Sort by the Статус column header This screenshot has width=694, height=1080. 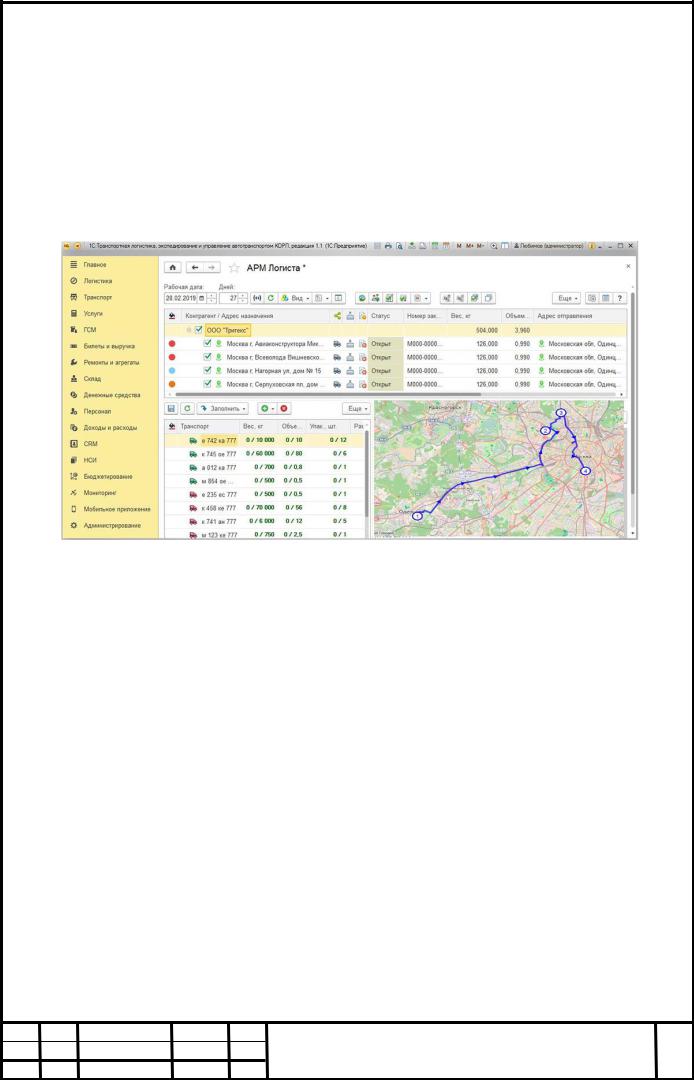pyautogui.click(x=386, y=316)
